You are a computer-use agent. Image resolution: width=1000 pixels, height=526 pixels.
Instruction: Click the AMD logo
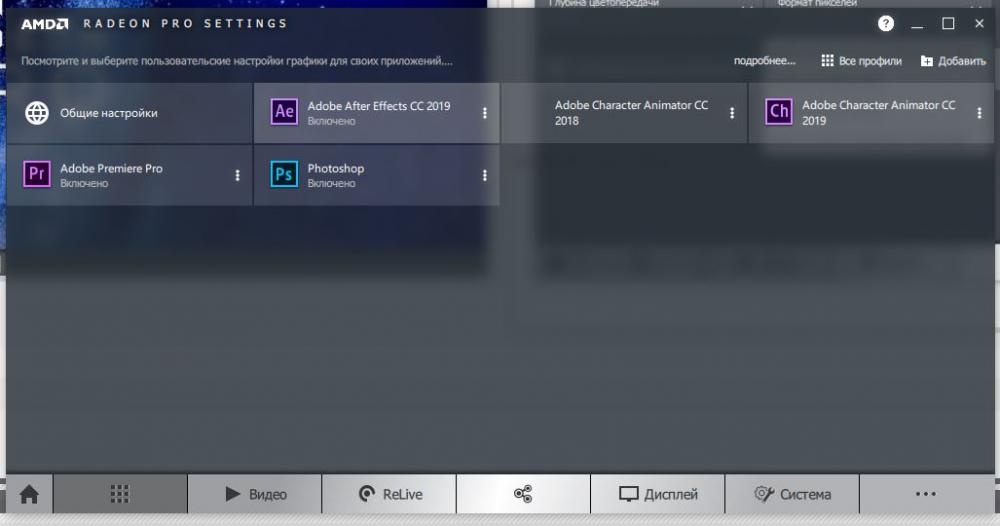click(45, 24)
